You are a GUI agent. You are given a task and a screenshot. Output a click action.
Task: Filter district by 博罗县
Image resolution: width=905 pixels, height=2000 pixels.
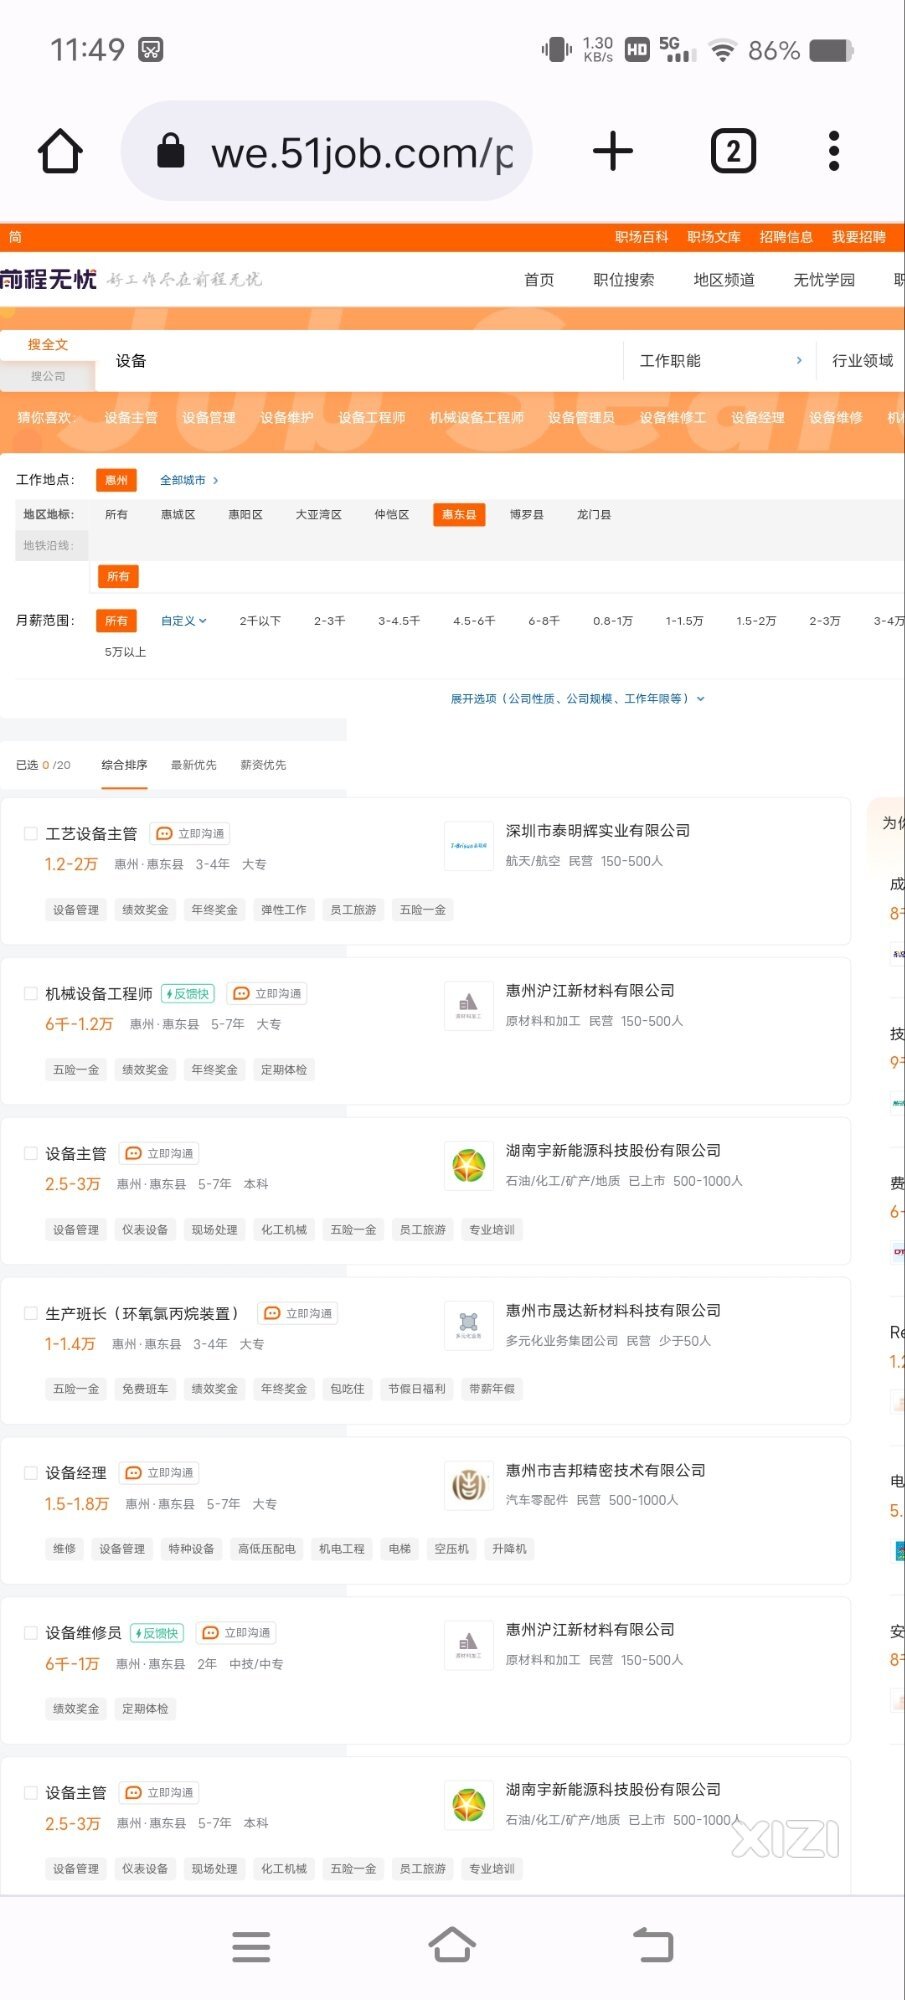(527, 515)
